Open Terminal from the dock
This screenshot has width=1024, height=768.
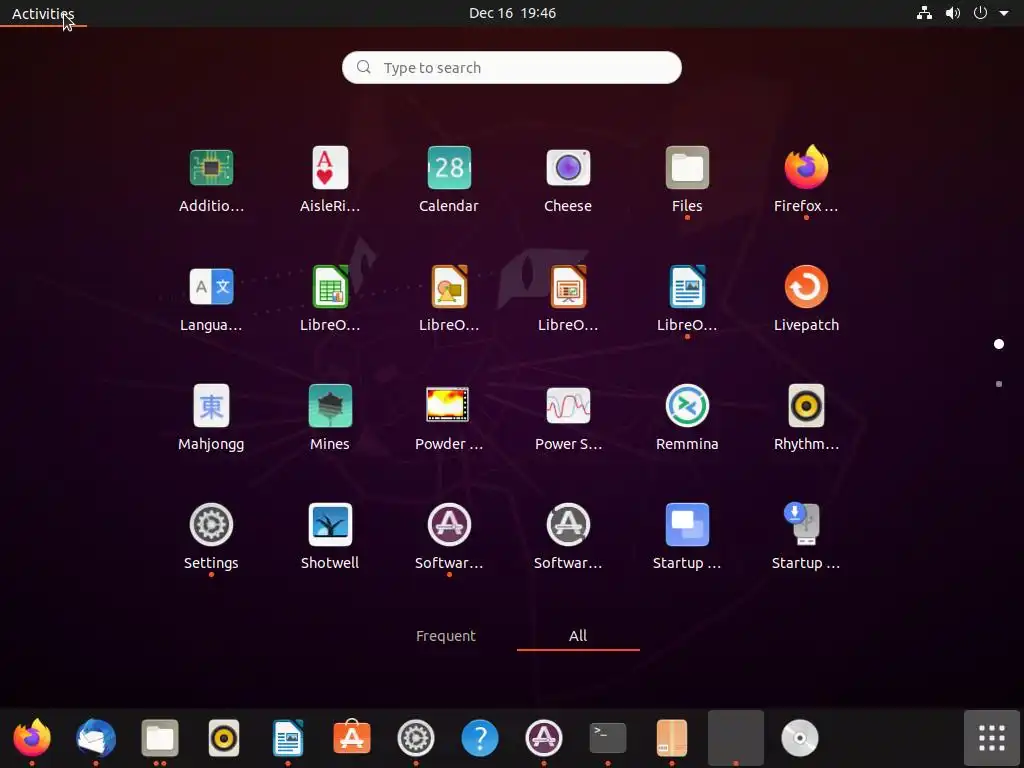(x=608, y=738)
